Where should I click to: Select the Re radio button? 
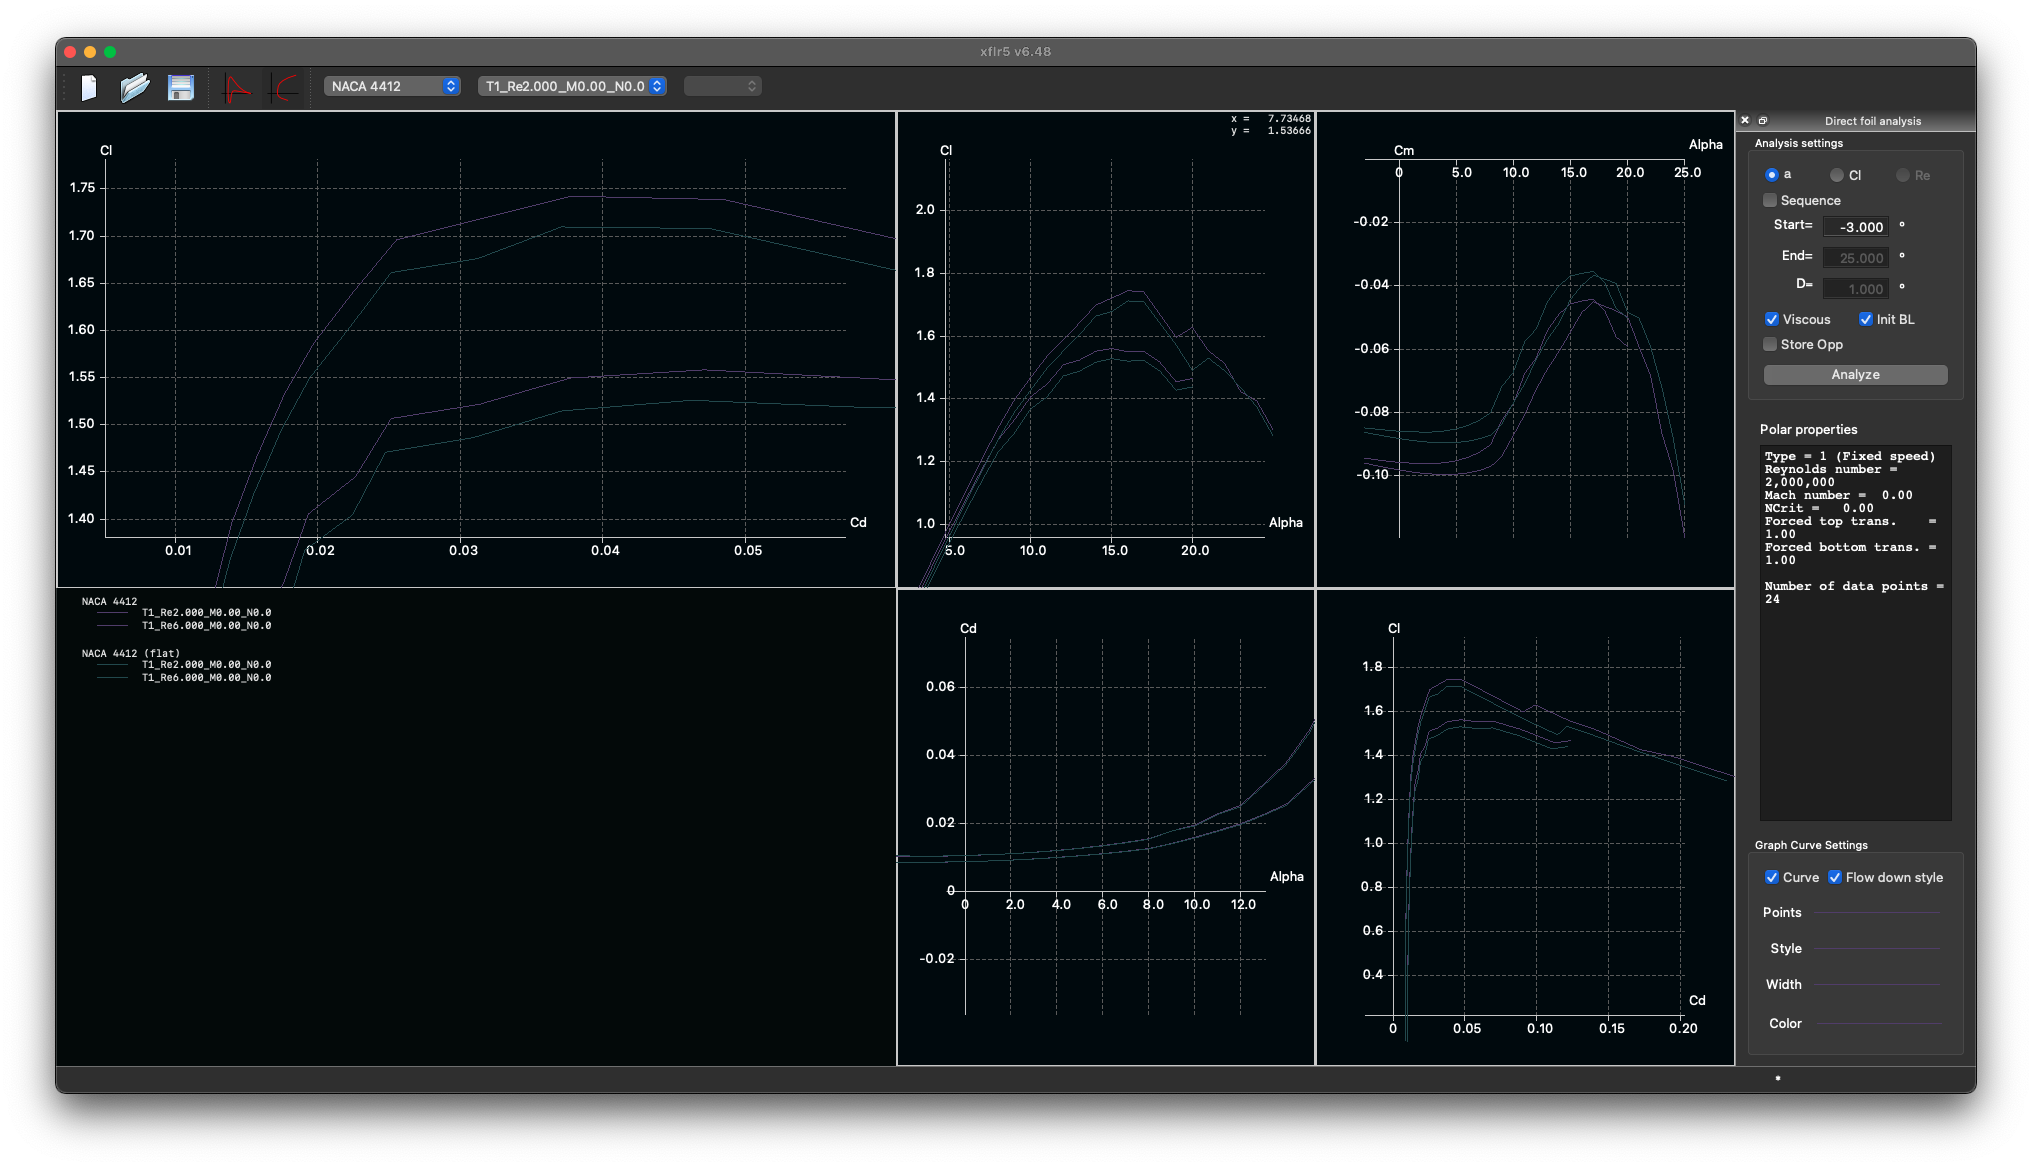pyautogui.click(x=1903, y=175)
